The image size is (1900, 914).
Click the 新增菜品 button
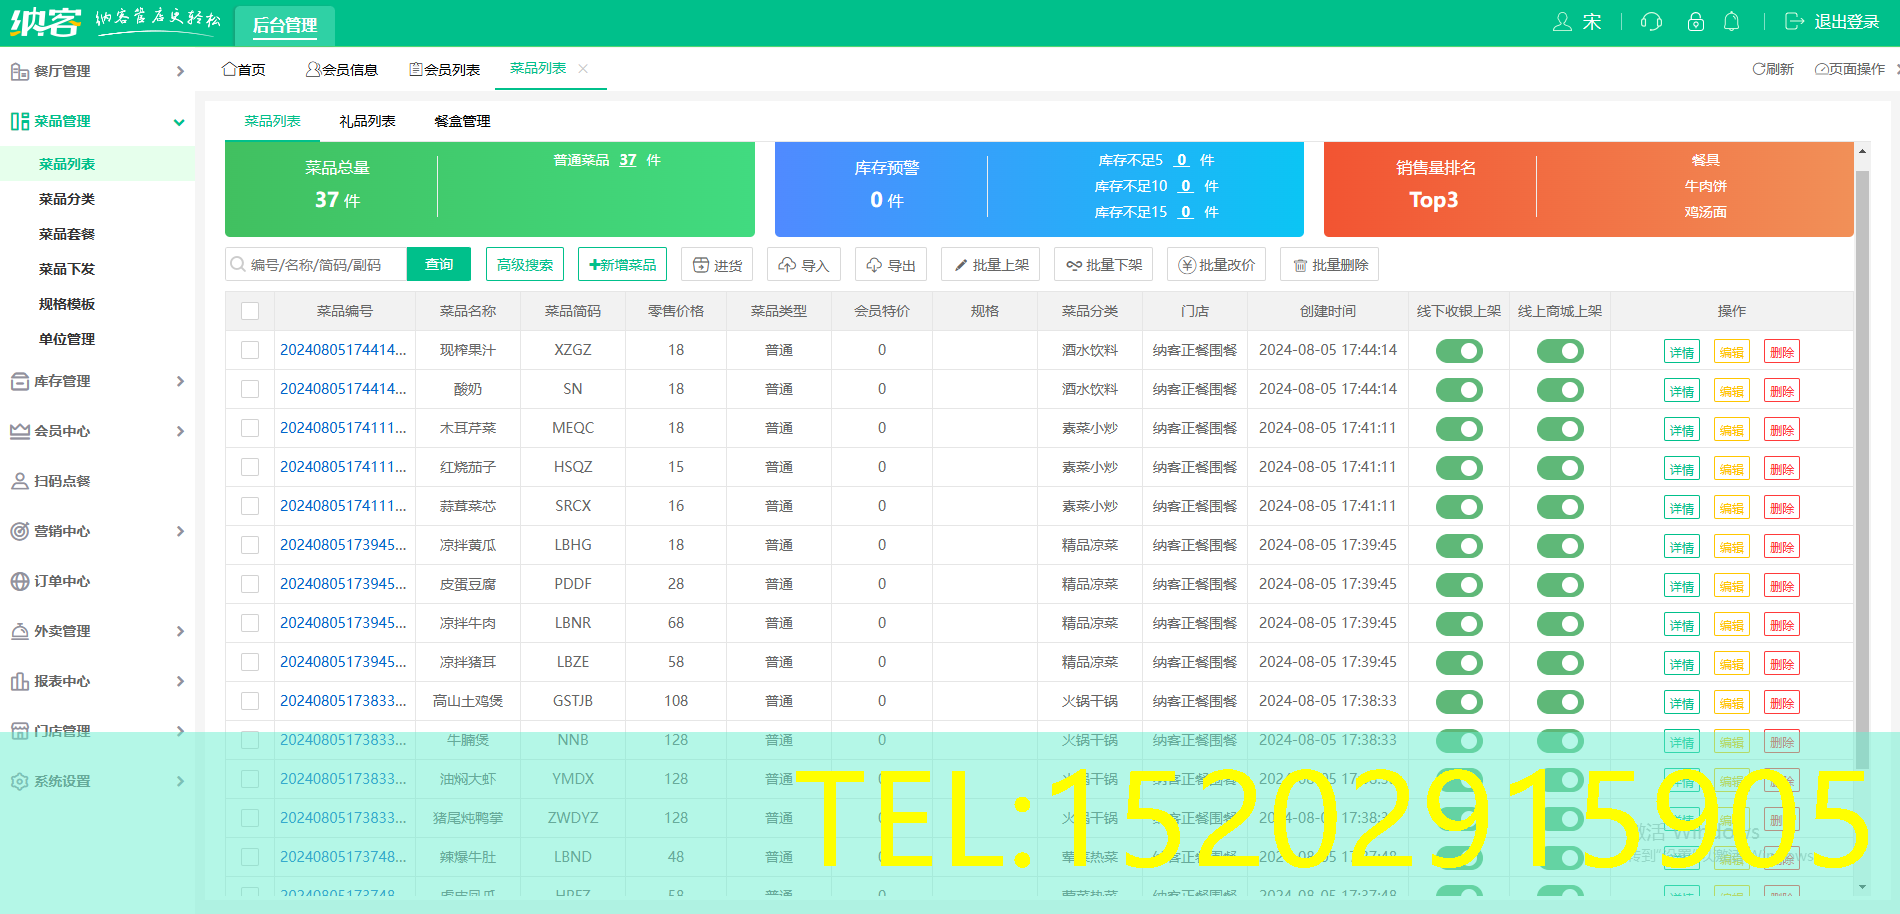click(623, 265)
